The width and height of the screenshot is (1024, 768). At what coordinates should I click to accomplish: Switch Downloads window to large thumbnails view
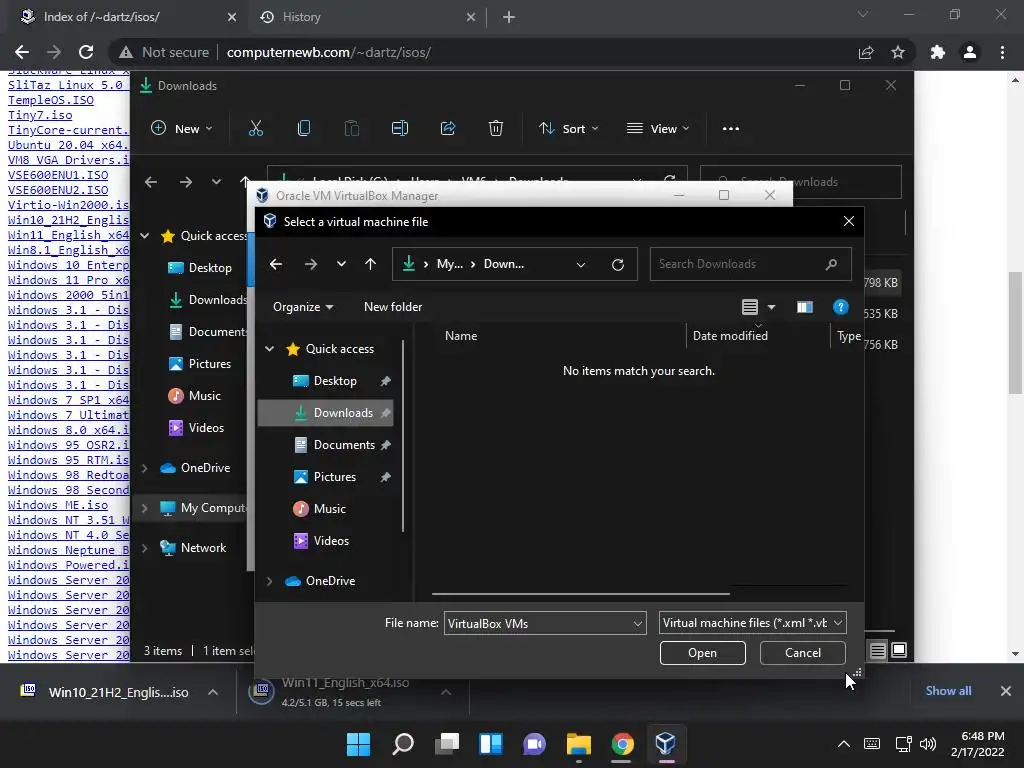(899, 650)
